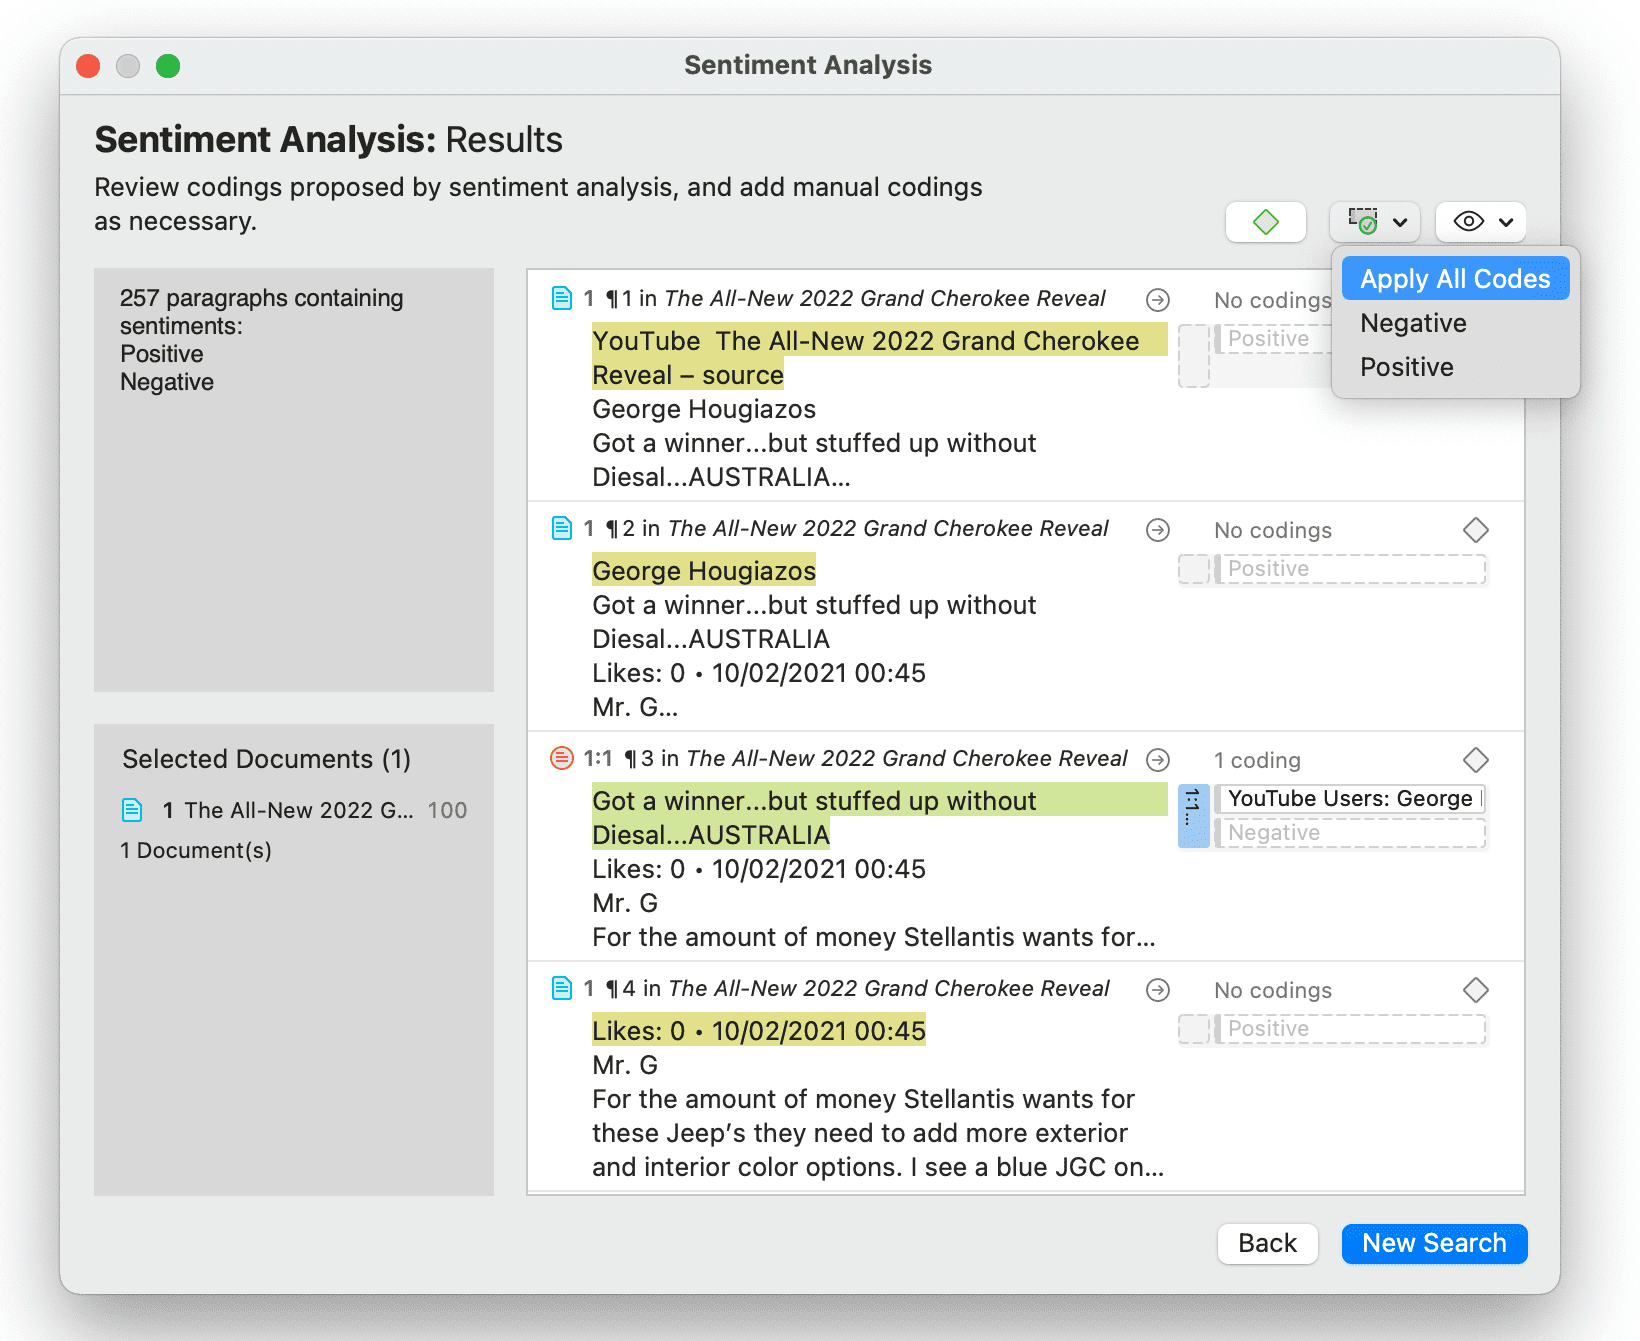1640x1341 pixels.
Task: Click '1 Document(s)' count text
Action: 196,850
